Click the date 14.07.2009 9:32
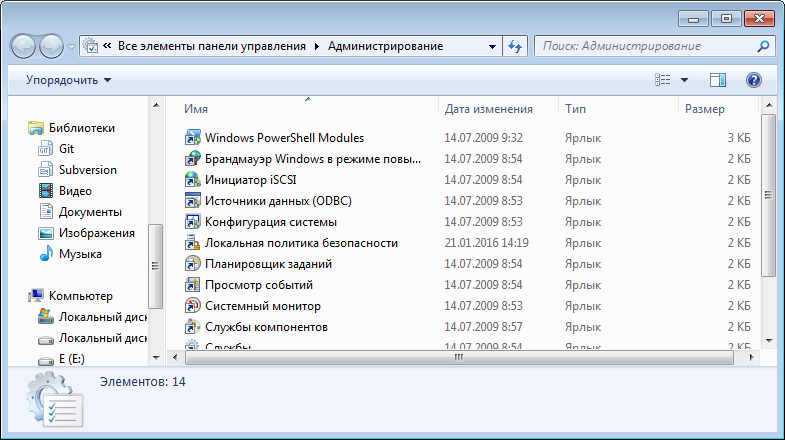 pos(483,138)
